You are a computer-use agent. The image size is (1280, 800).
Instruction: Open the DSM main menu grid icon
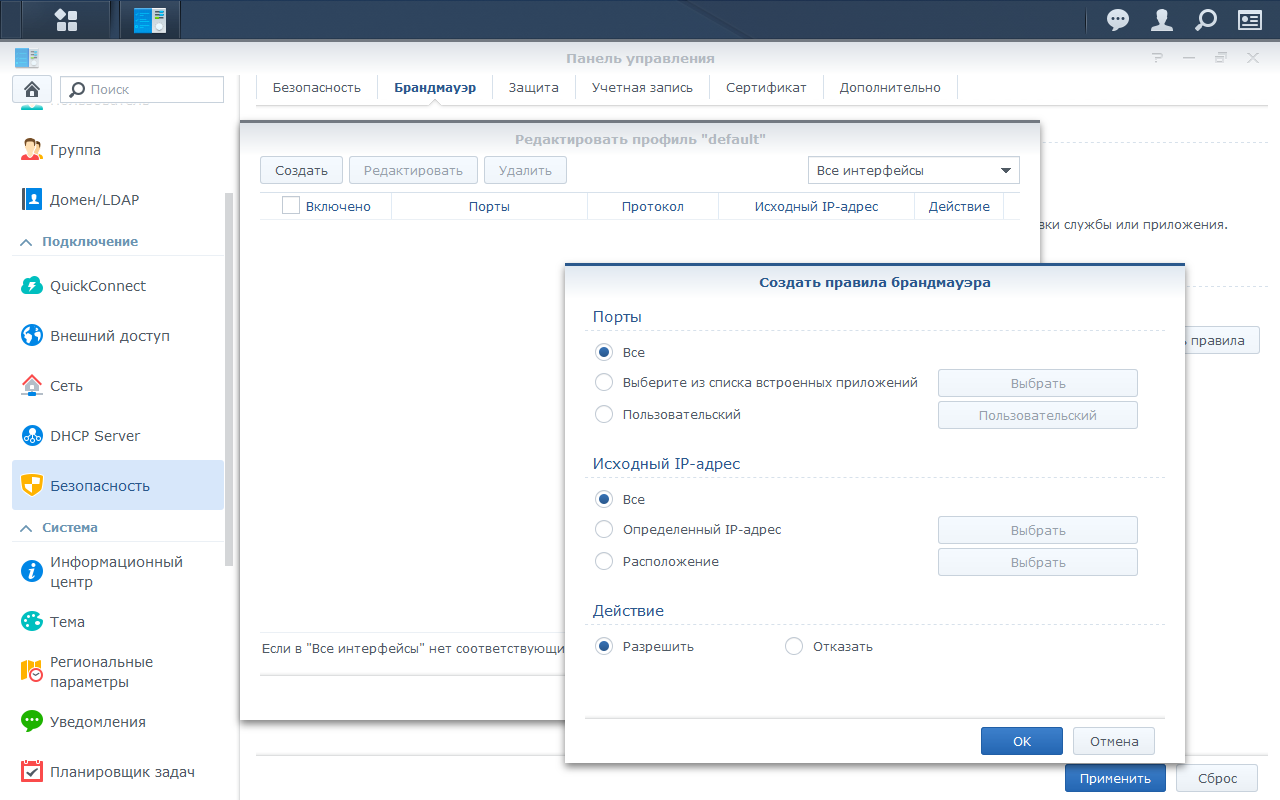pyautogui.click(x=66, y=20)
